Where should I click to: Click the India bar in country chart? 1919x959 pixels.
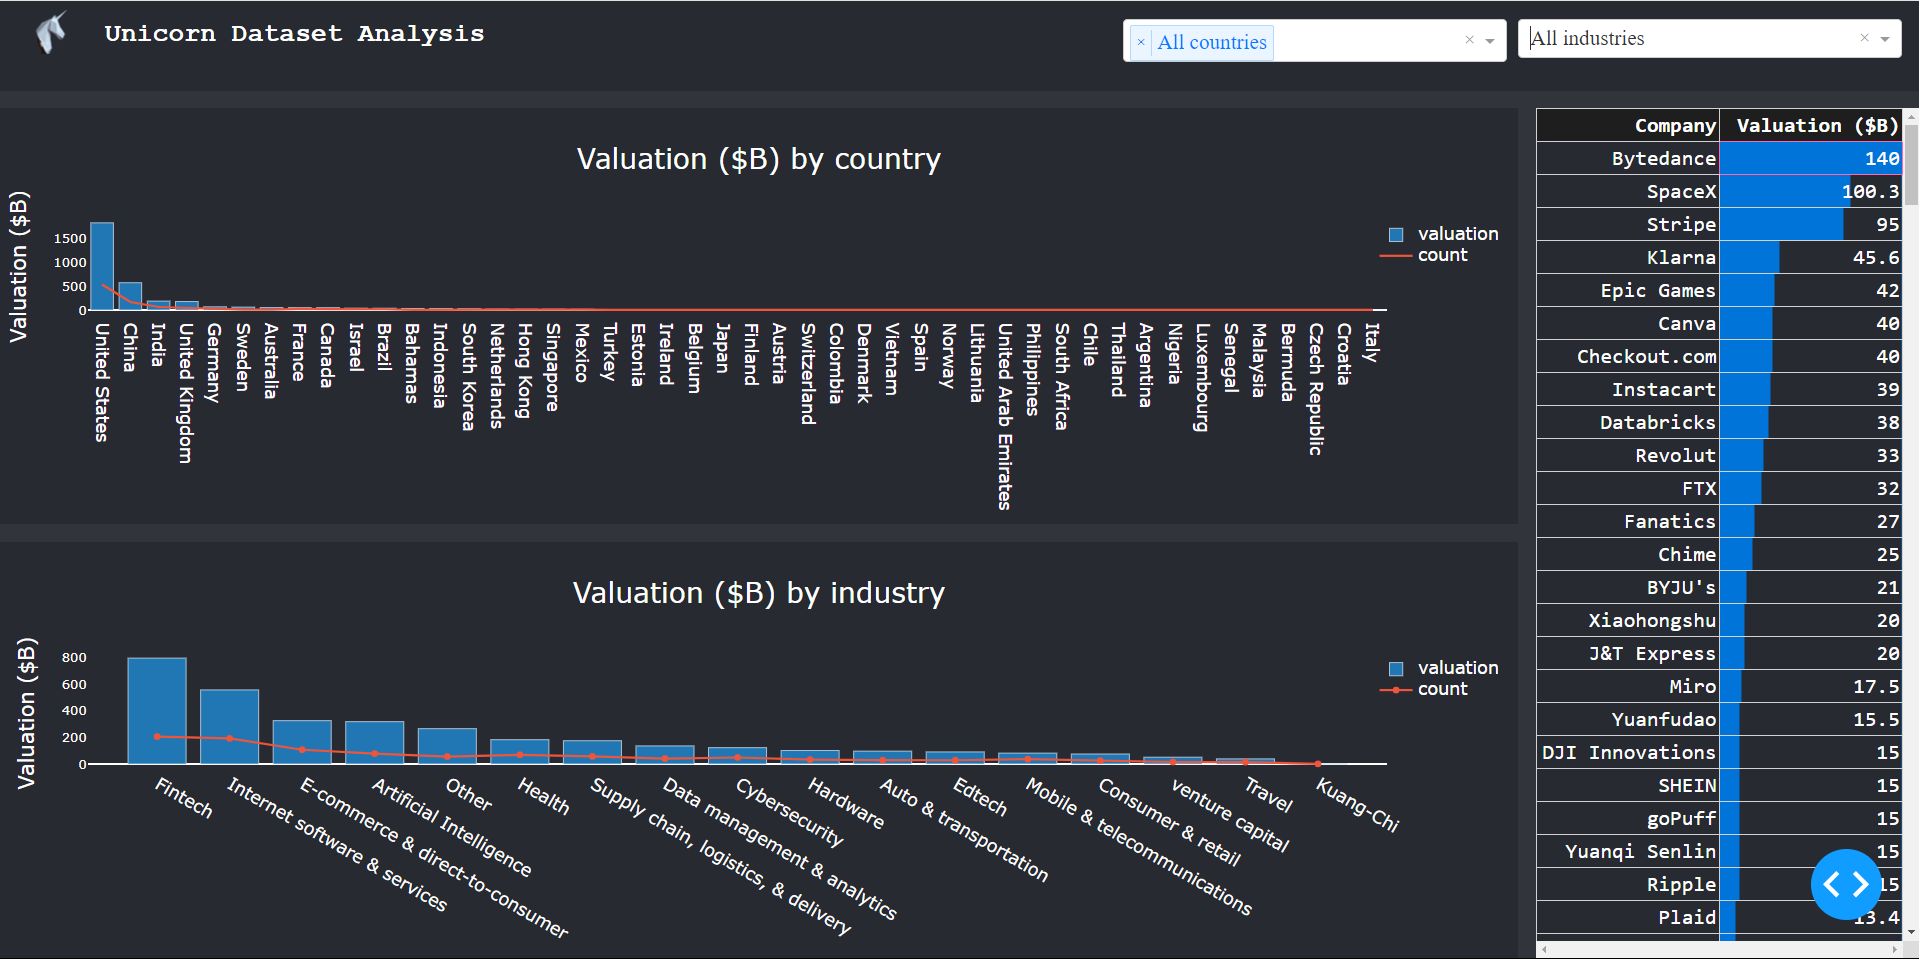[x=158, y=305]
